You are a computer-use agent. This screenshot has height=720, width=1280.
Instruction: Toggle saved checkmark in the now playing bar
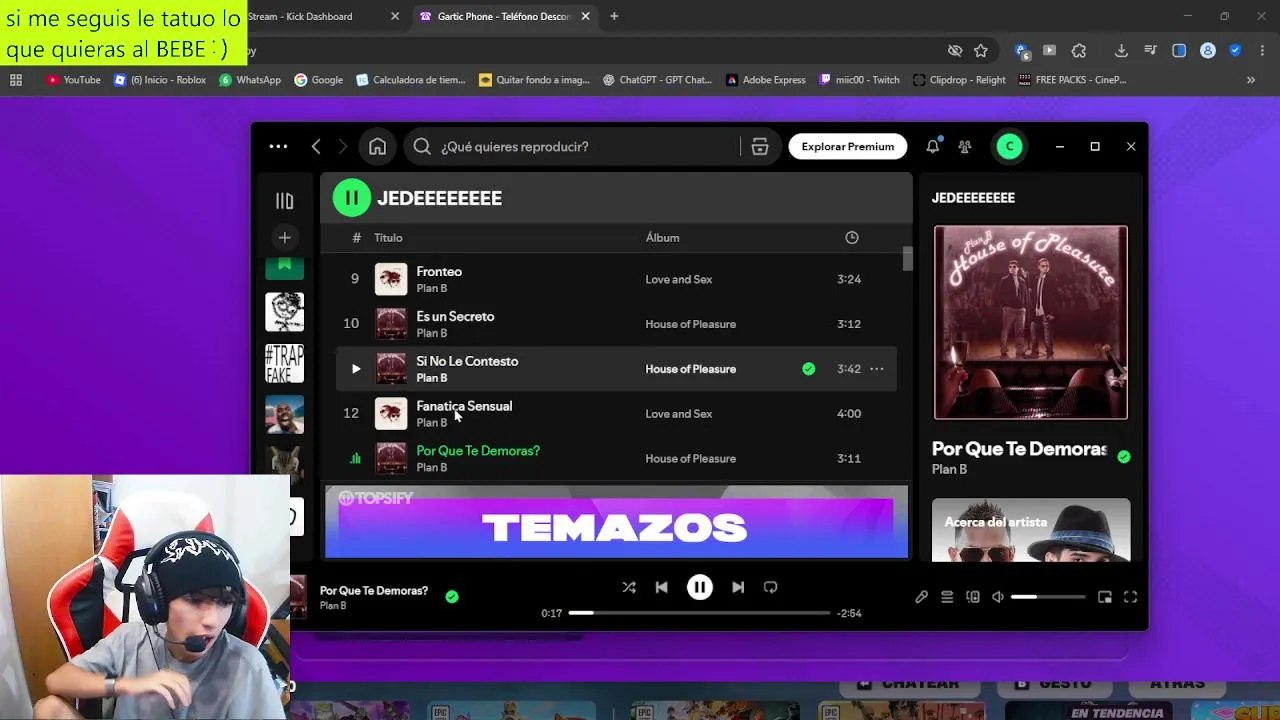click(x=452, y=596)
